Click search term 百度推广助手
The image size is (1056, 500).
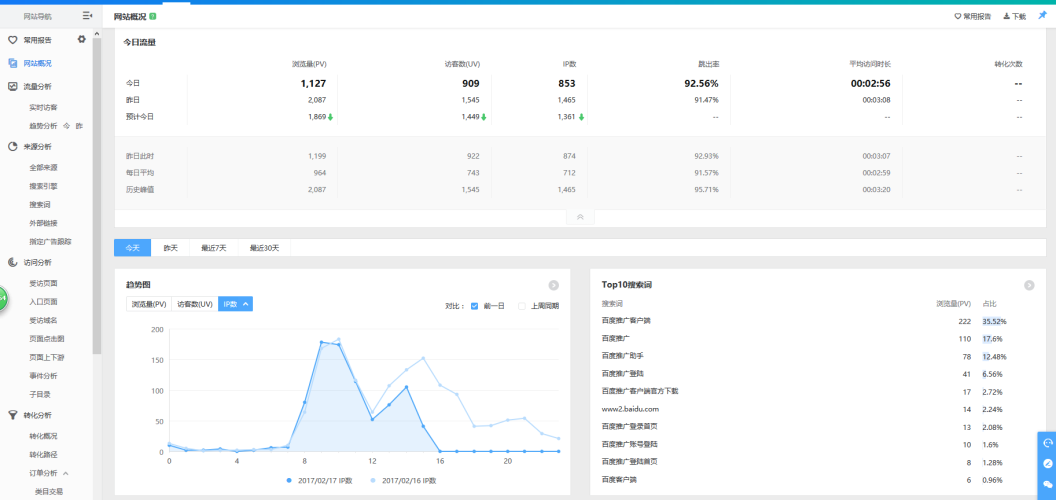[623, 355]
